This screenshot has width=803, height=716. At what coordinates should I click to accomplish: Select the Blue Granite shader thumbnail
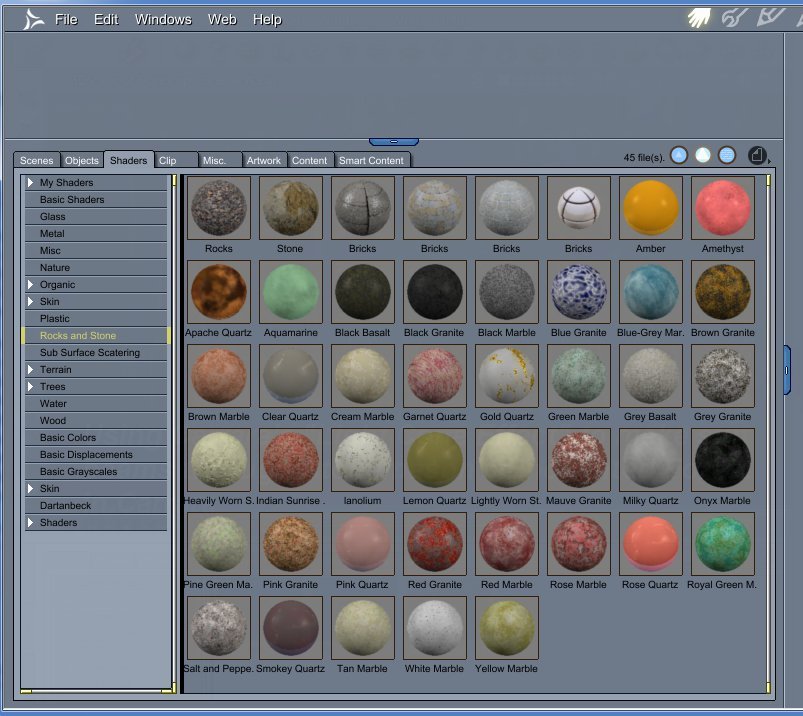point(579,292)
